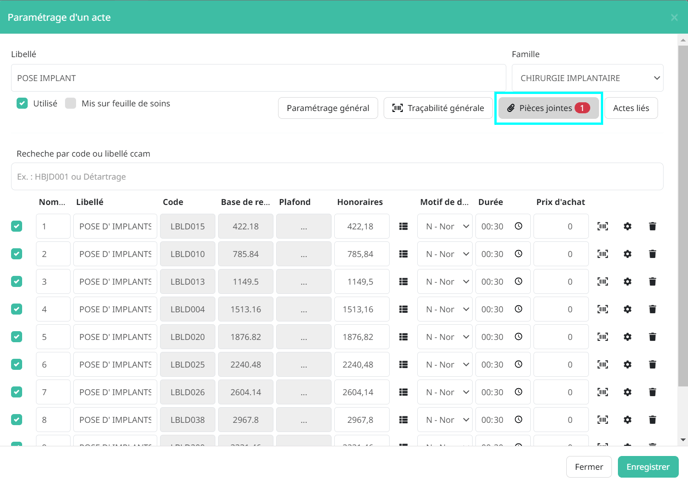Viewport: 688px width, 485px height.
Task: Open Motif dropdown for row LBLD015
Action: (x=445, y=226)
